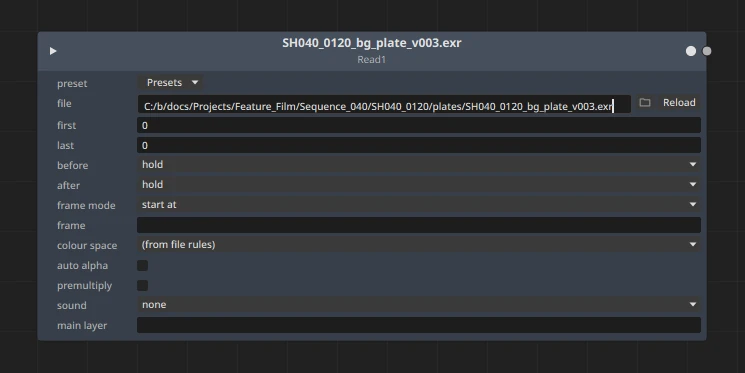The height and width of the screenshot is (373, 745).
Task: Click the empty frame input field
Action: tap(419, 225)
